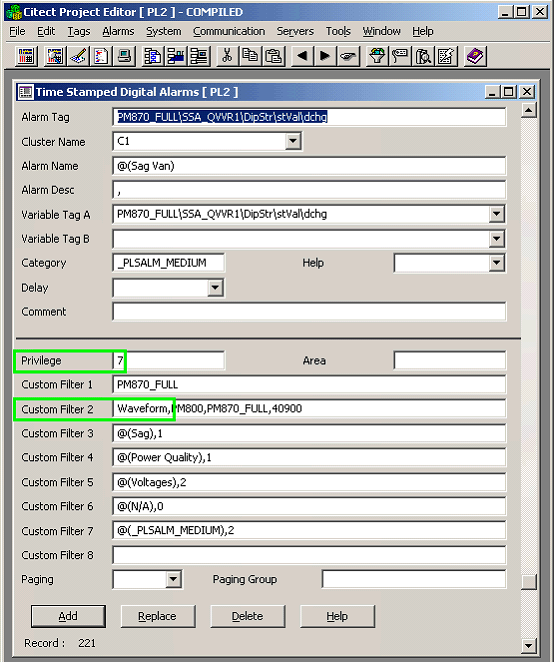The height and width of the screenshot is (662, 554).
Task: Click the stacked documents toolbar icon
Action: tap(153, 56)
